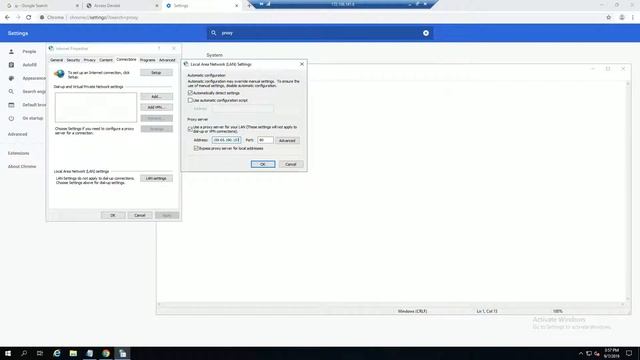Click LAN settings button
Screen dimensions: 640x360
click(156, 178)
